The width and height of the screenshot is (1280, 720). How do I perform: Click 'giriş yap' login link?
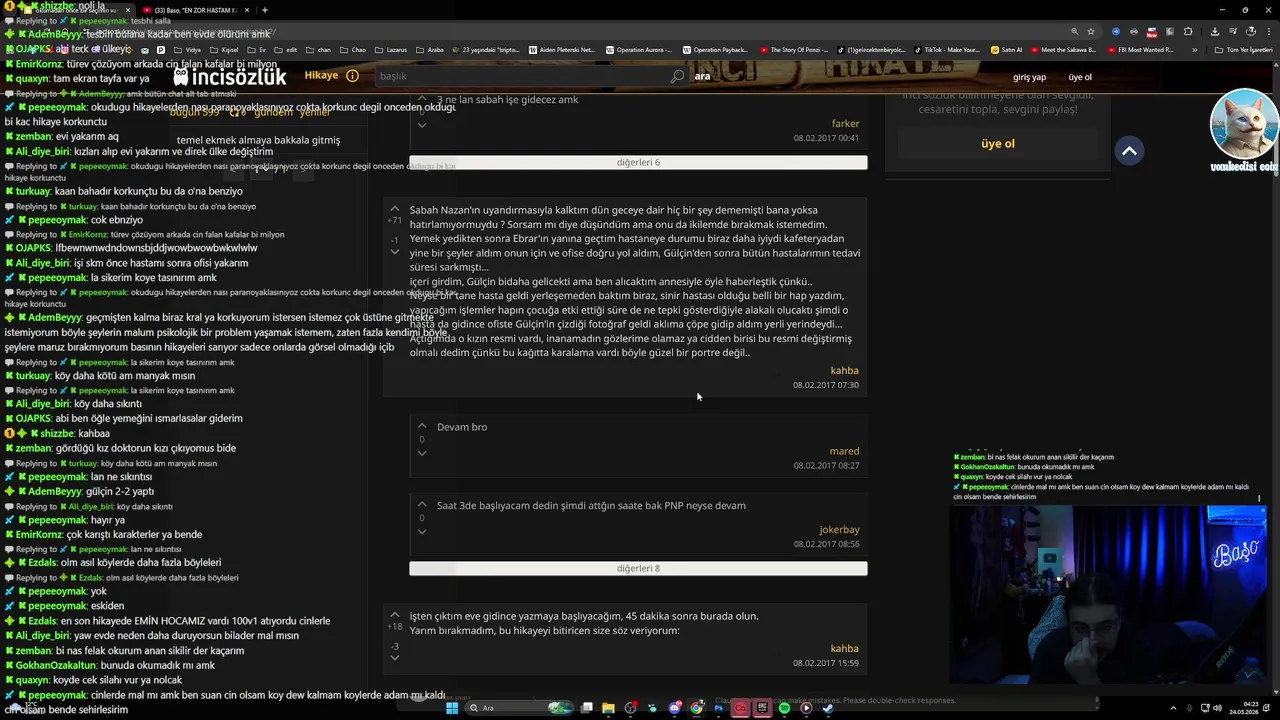[x=1029, y=77]
